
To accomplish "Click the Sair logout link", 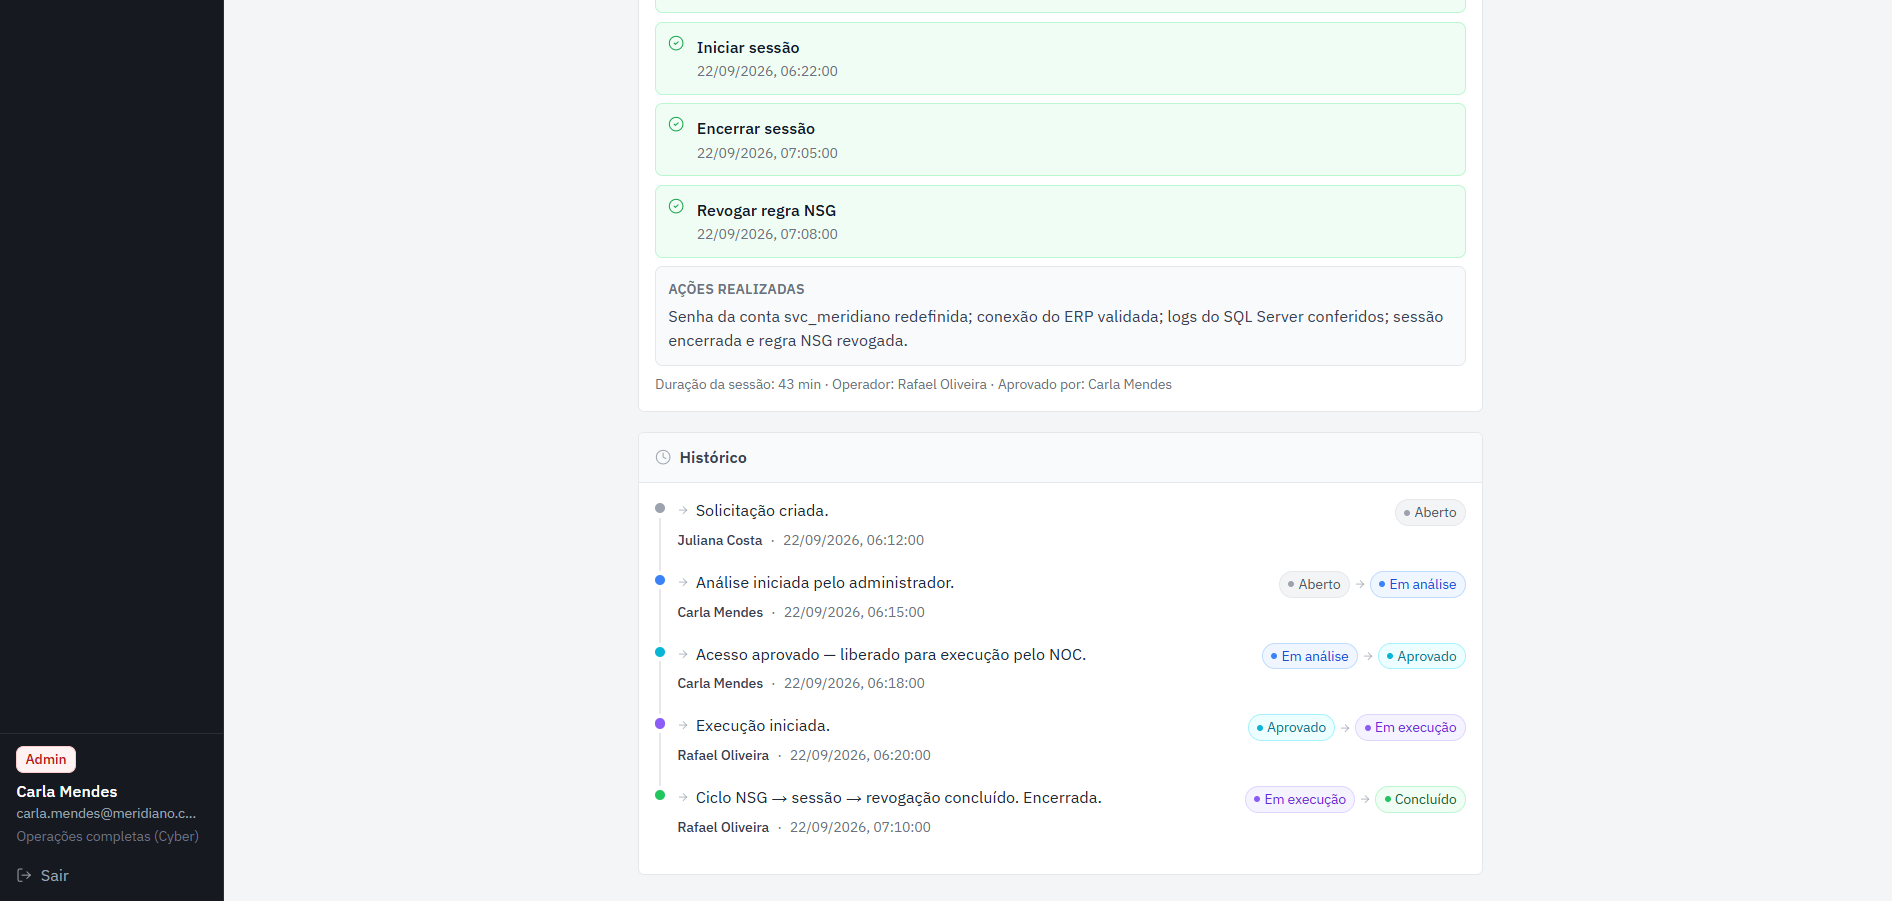I will [x=43, y=875].
